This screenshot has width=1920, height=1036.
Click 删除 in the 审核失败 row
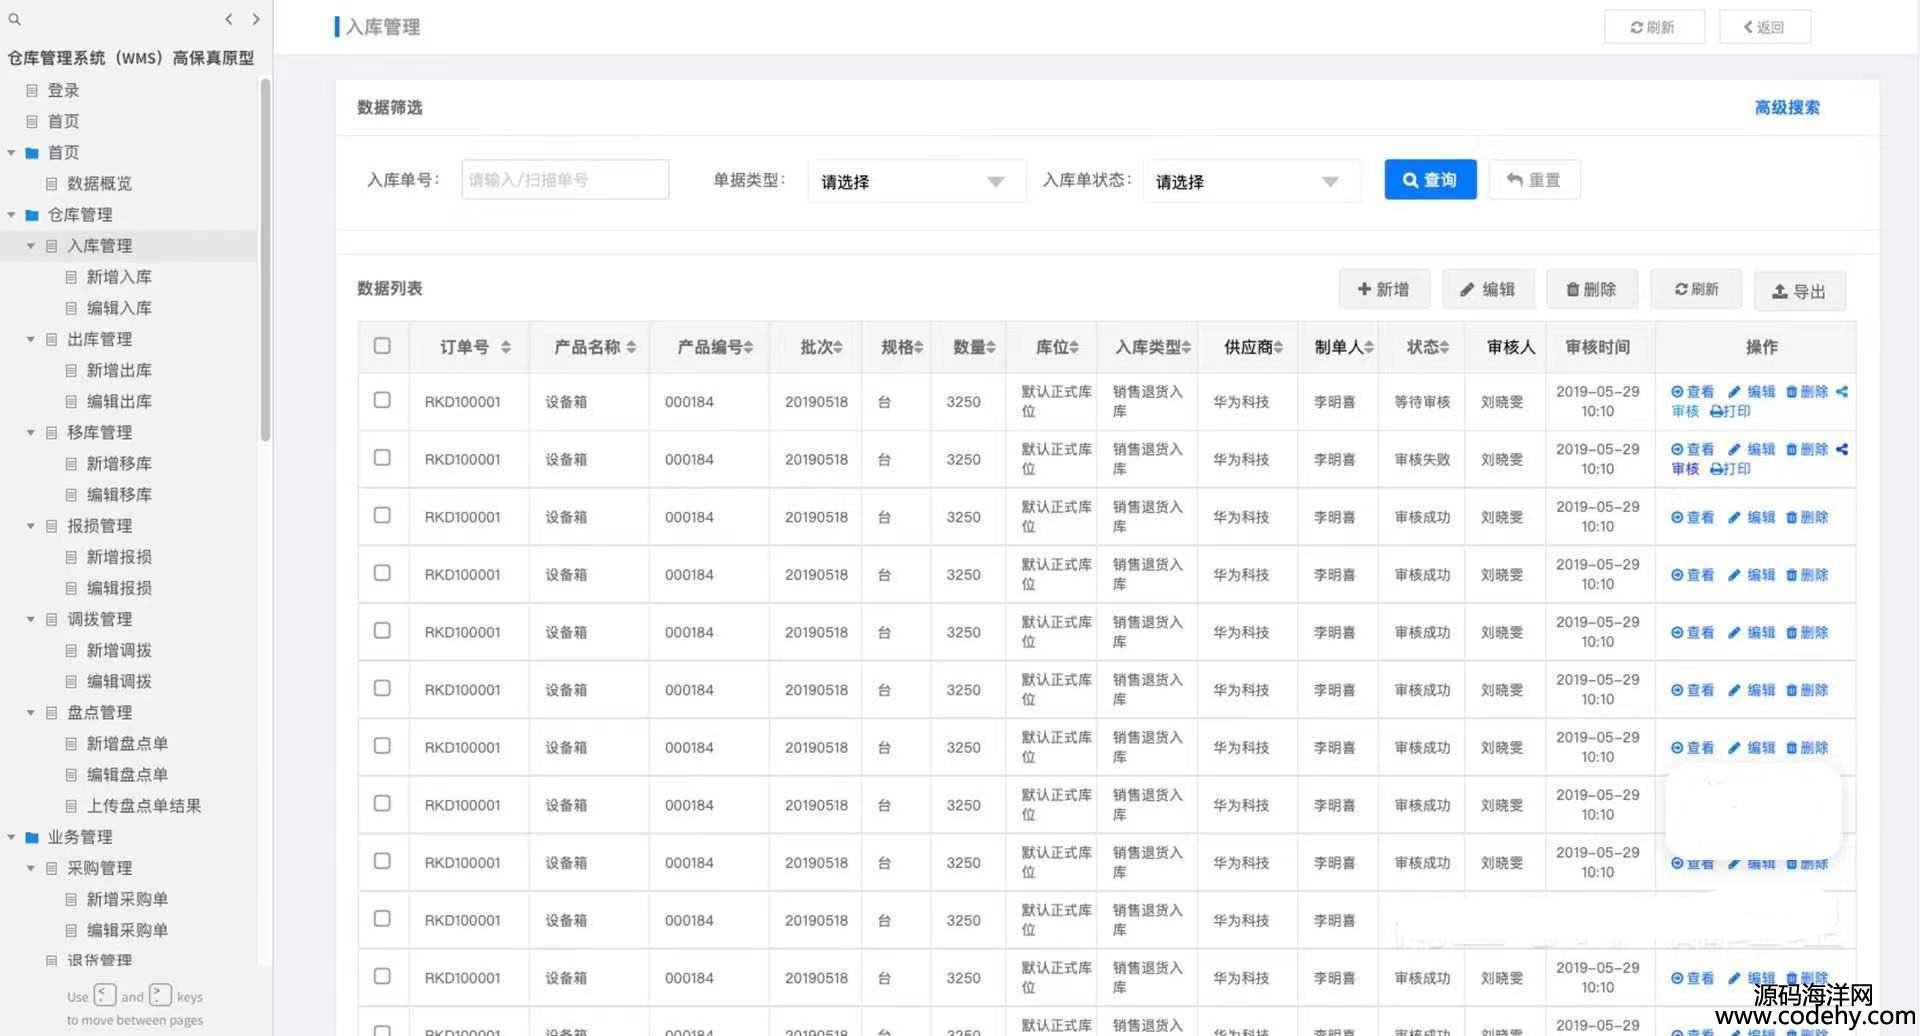tap(1807, 450)
